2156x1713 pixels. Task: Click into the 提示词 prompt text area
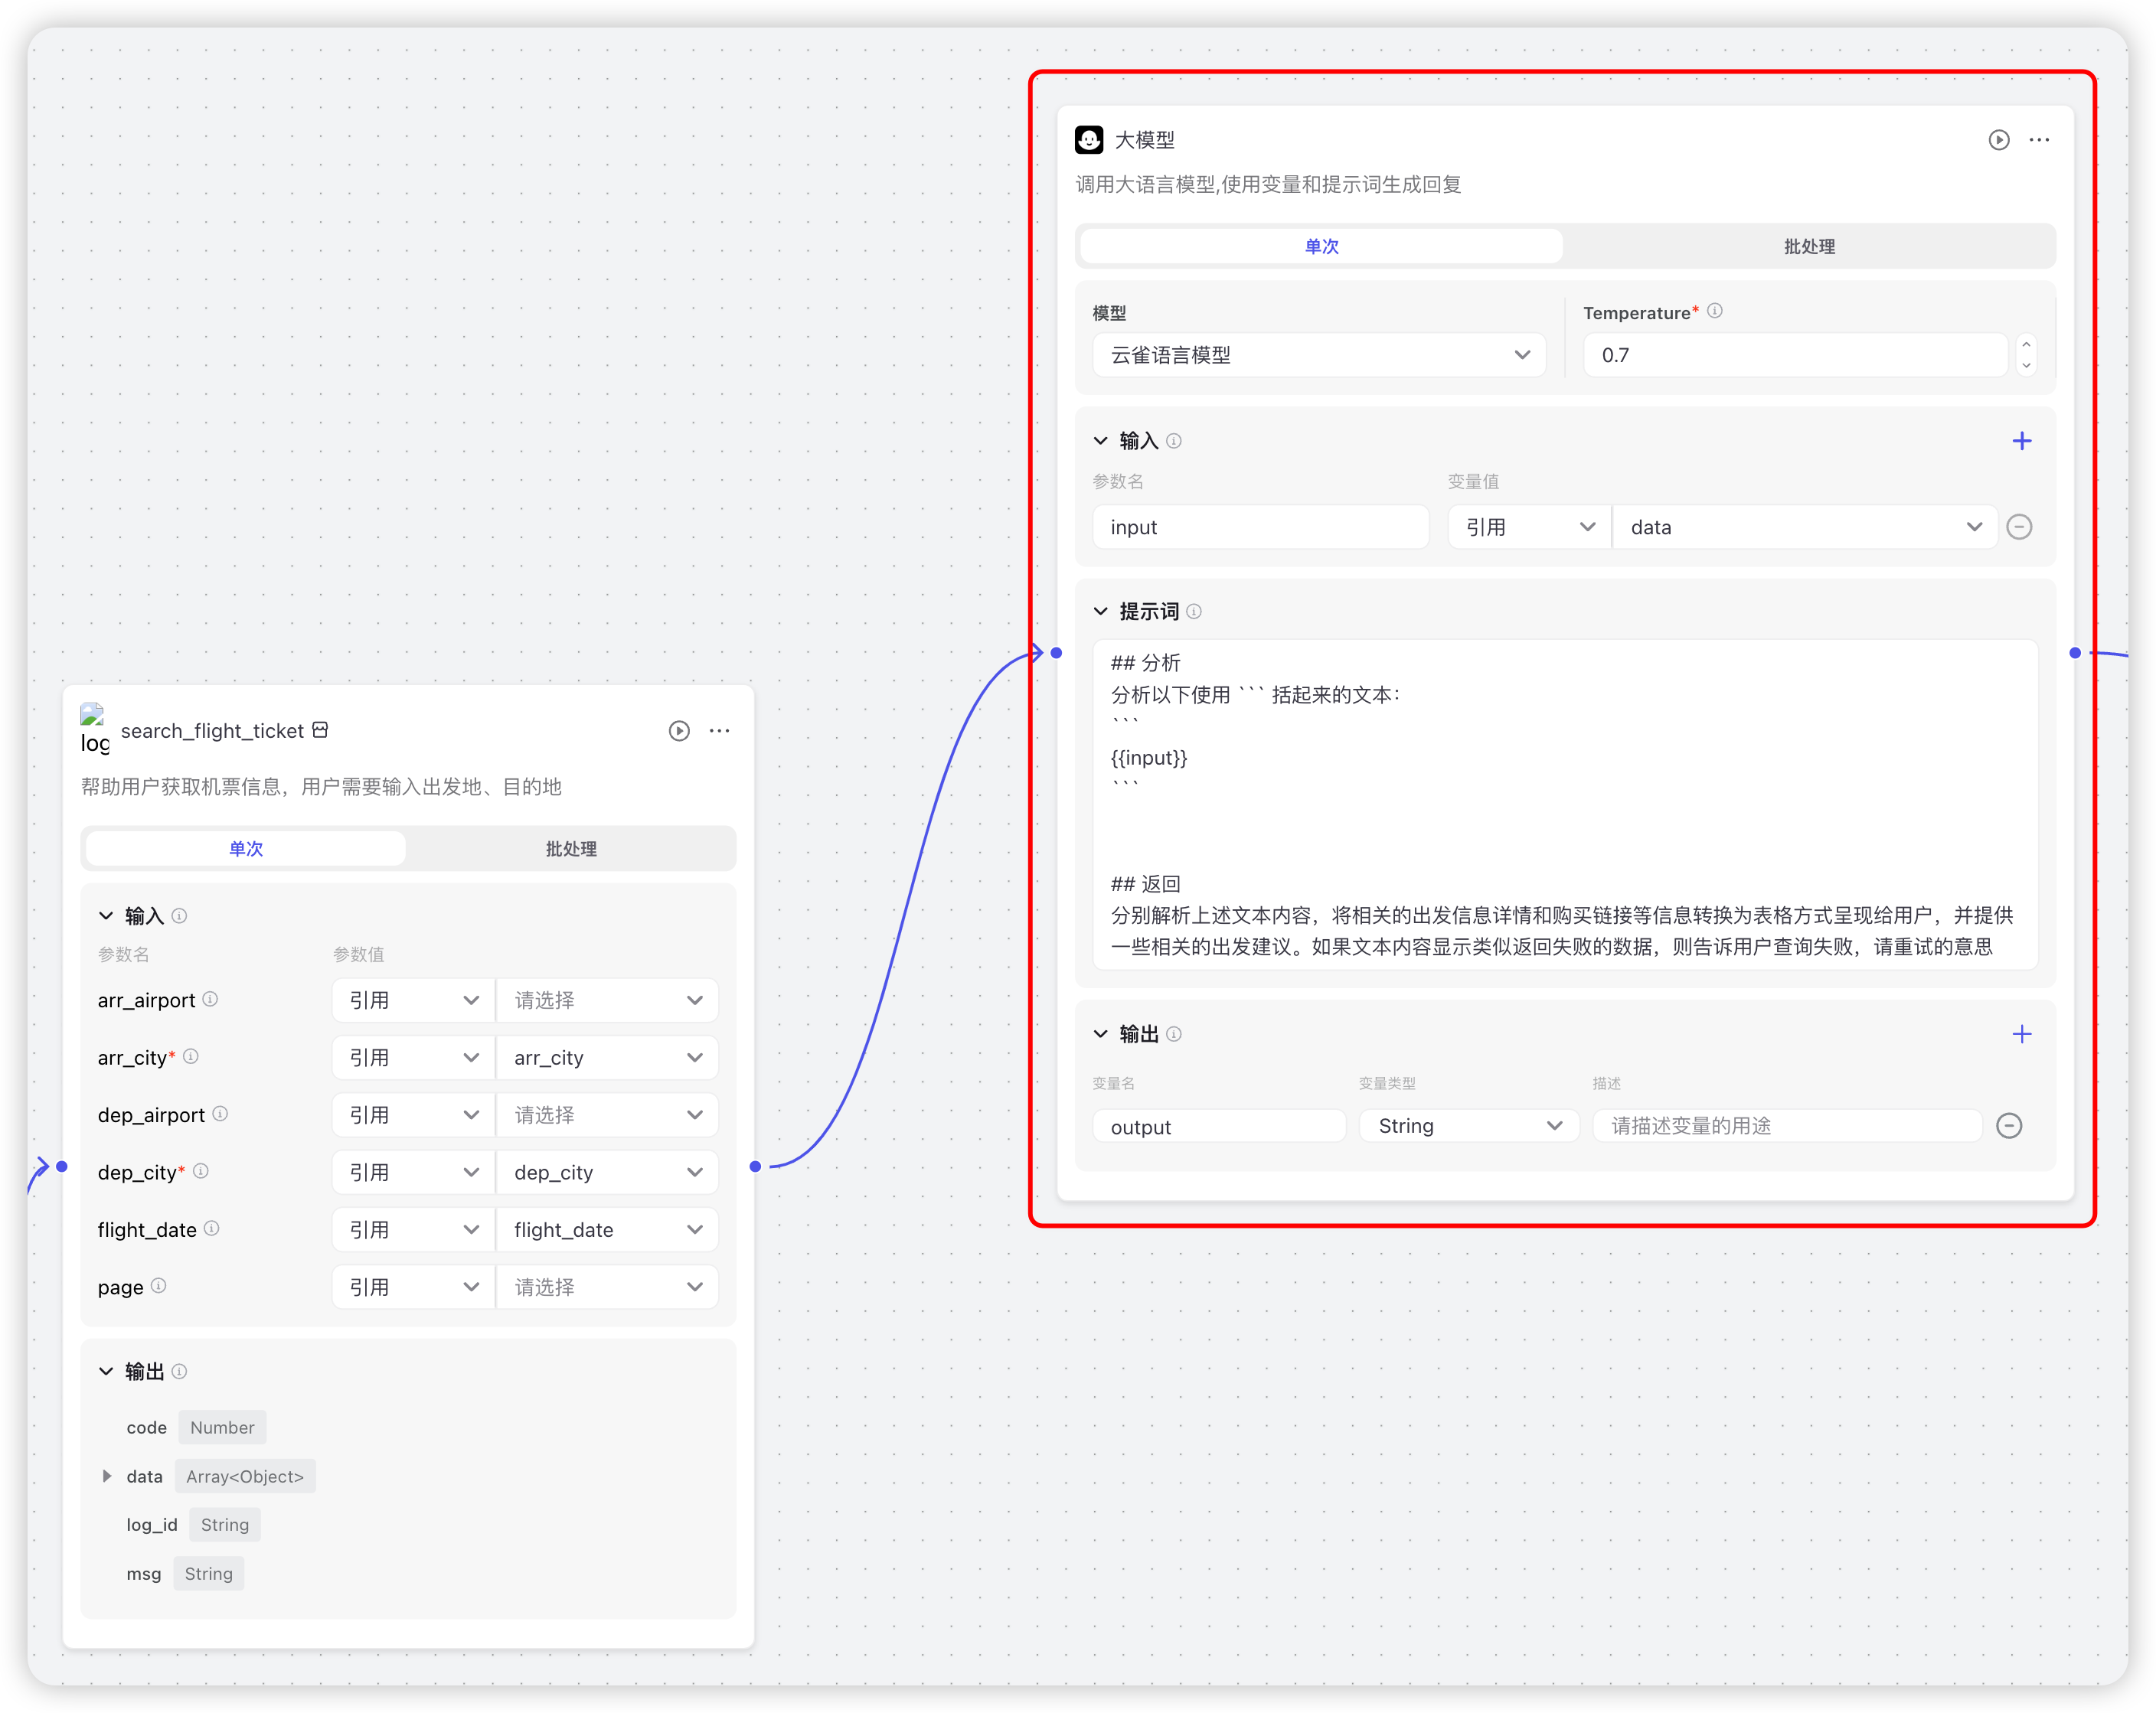(1564, 805)
